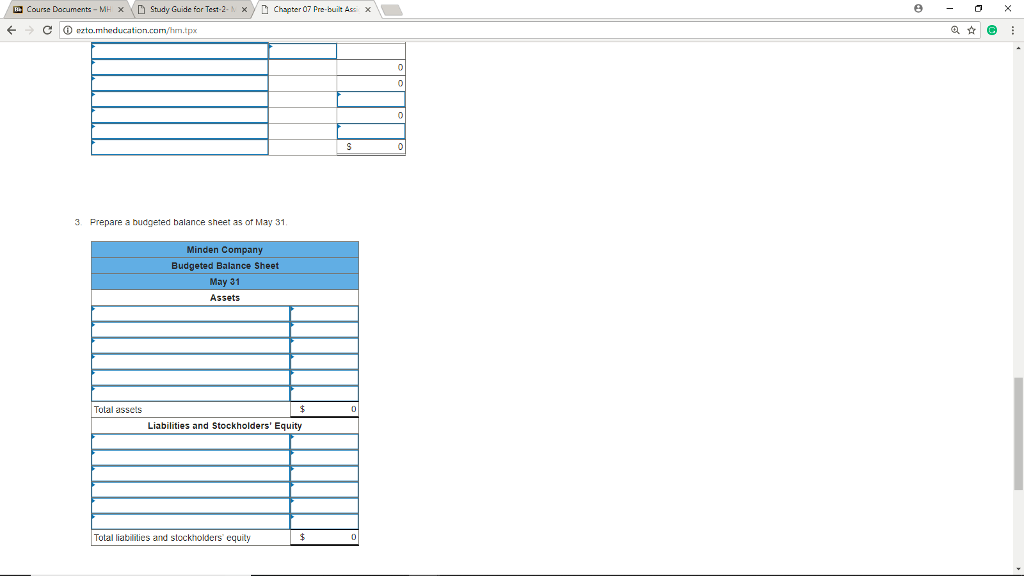Click the liability amount field above Total liabilities
Screen dimensions: 1024x576
[325, 522]
